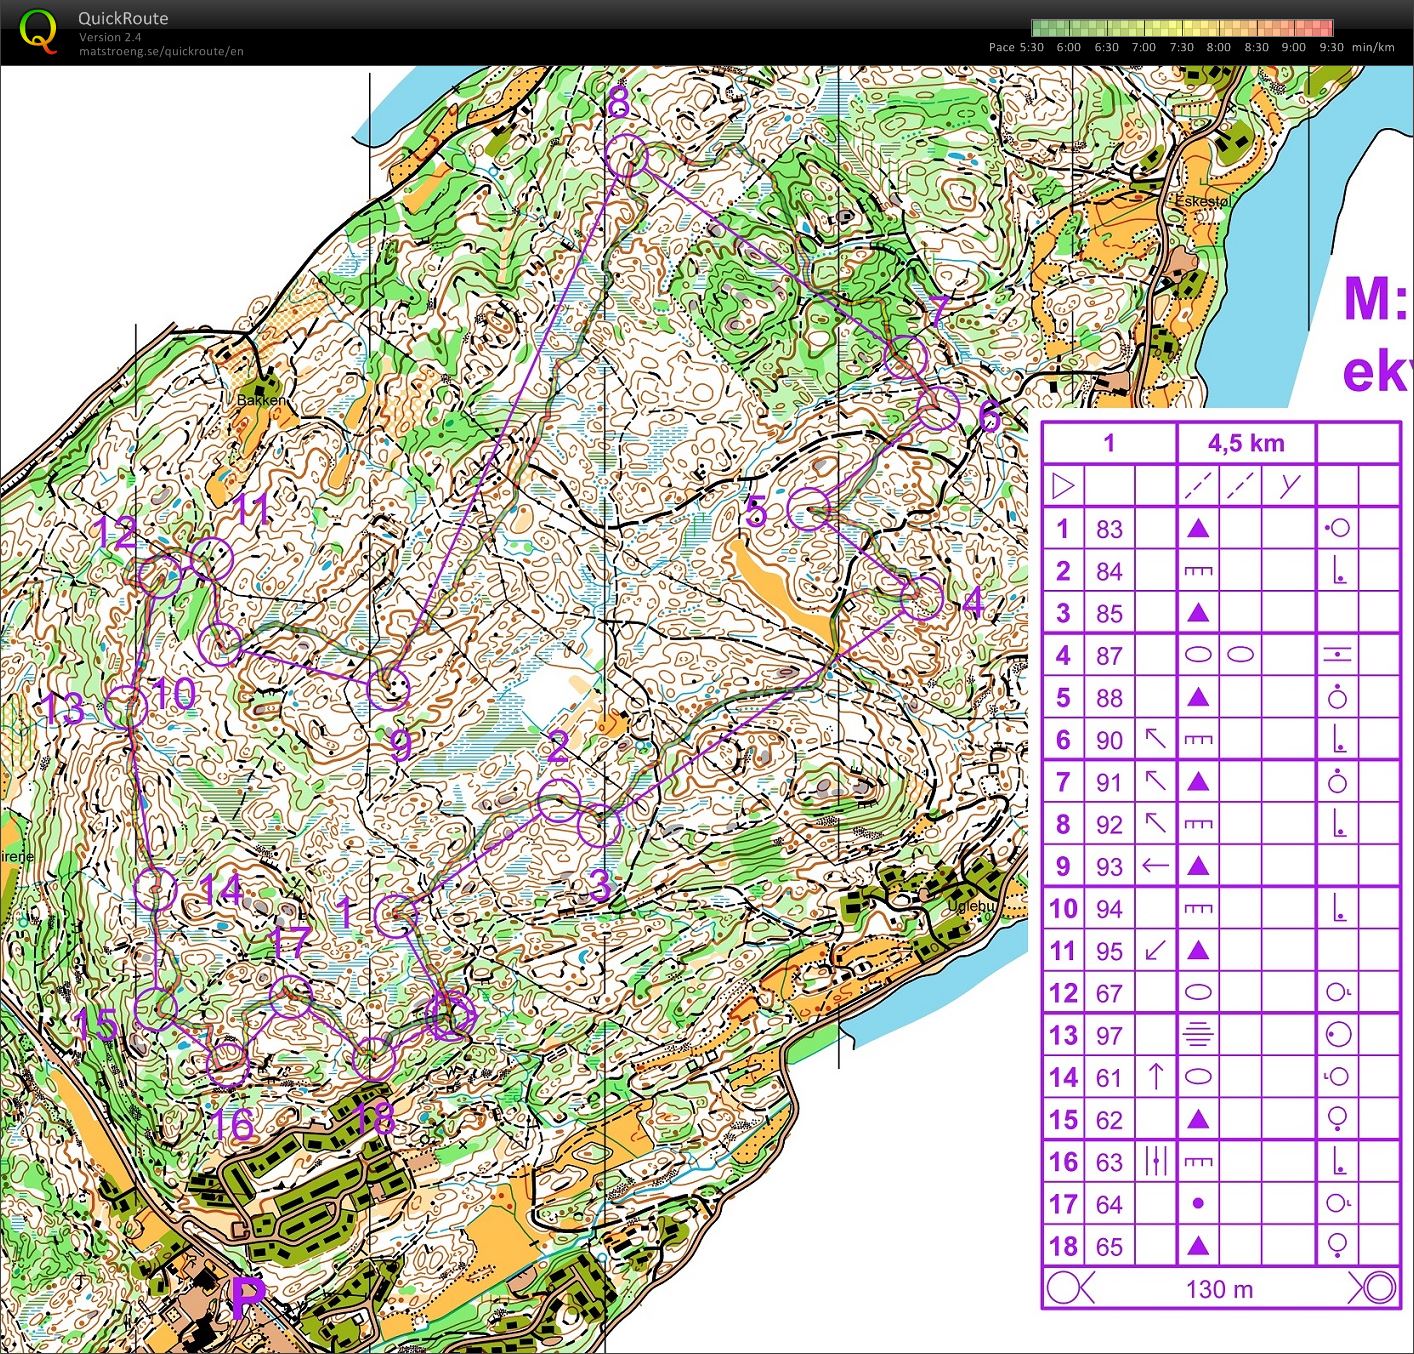Select control circle 16 on the map
The width and height of the screenshot is (1414, 1354).
[x=227, y=1064]
